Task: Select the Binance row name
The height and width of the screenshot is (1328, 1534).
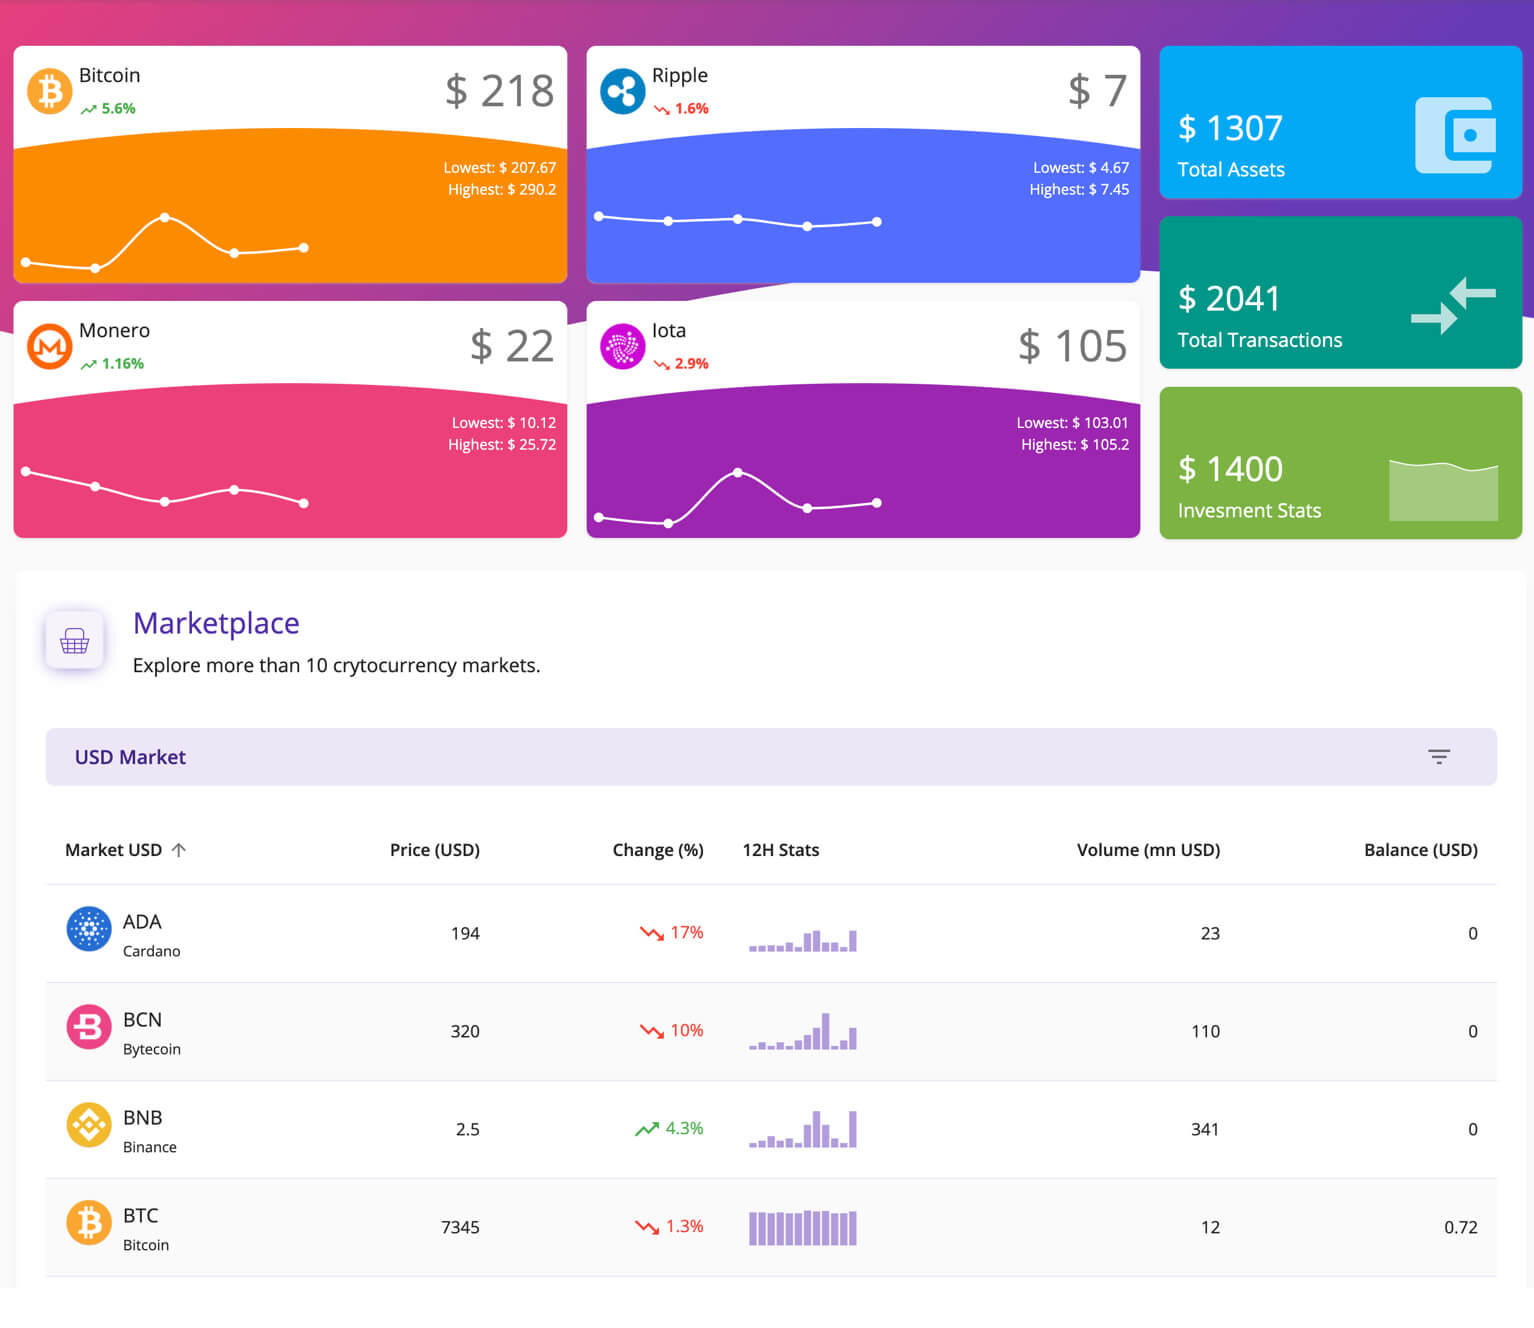Action: 150,1147
